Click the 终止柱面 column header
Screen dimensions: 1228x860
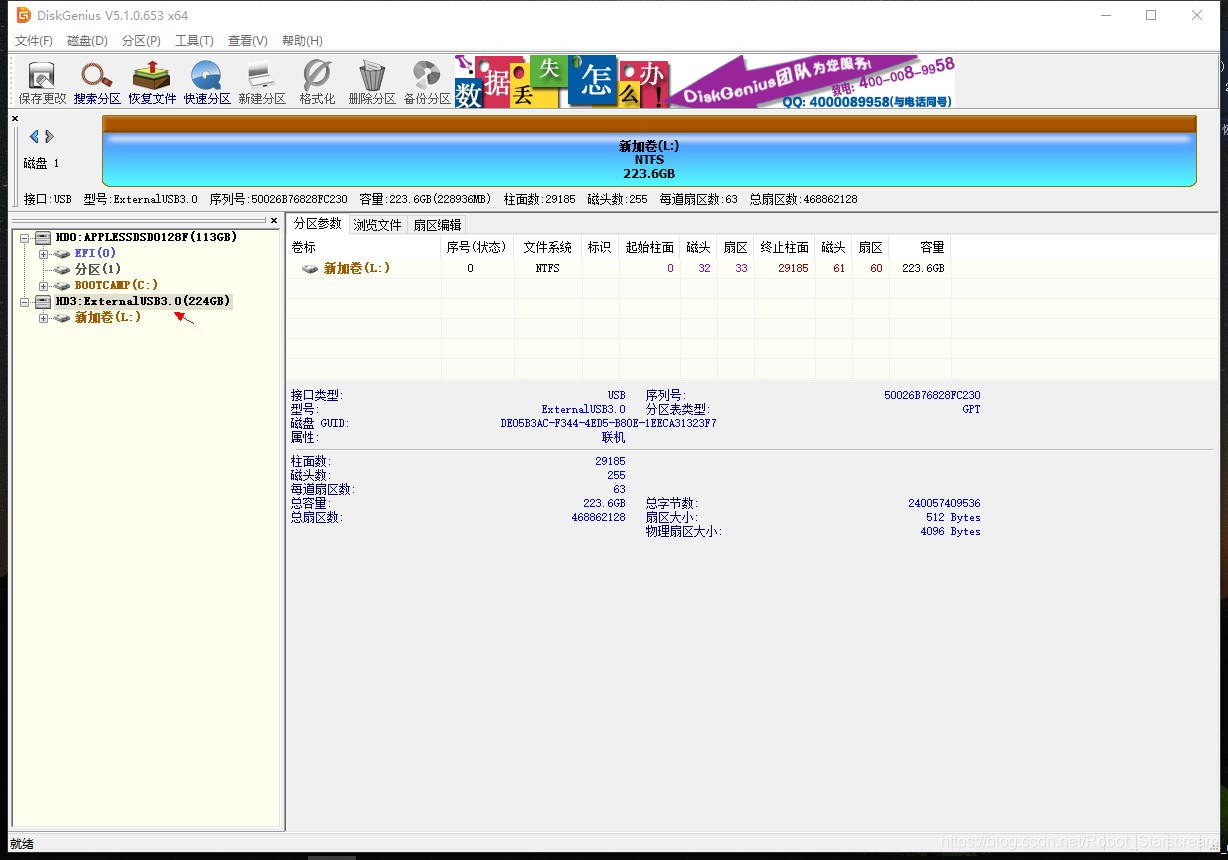click(785, 247)
